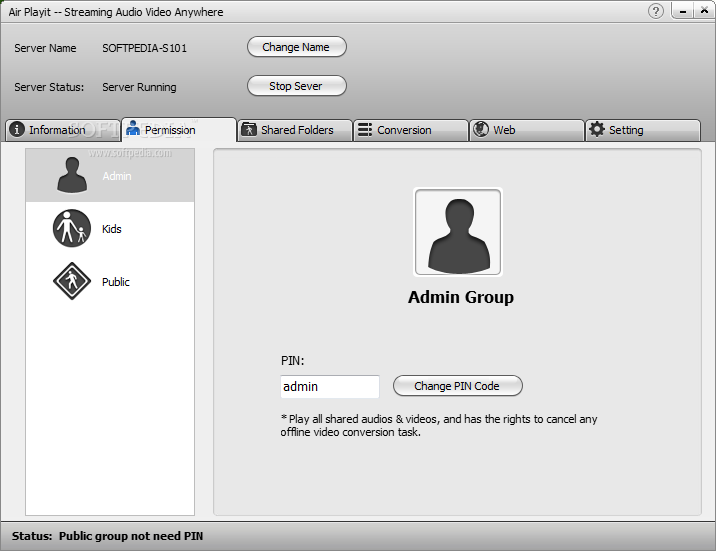Click the help question mark icon
This screenshot has height=551, width=716.
coord(656,11)
